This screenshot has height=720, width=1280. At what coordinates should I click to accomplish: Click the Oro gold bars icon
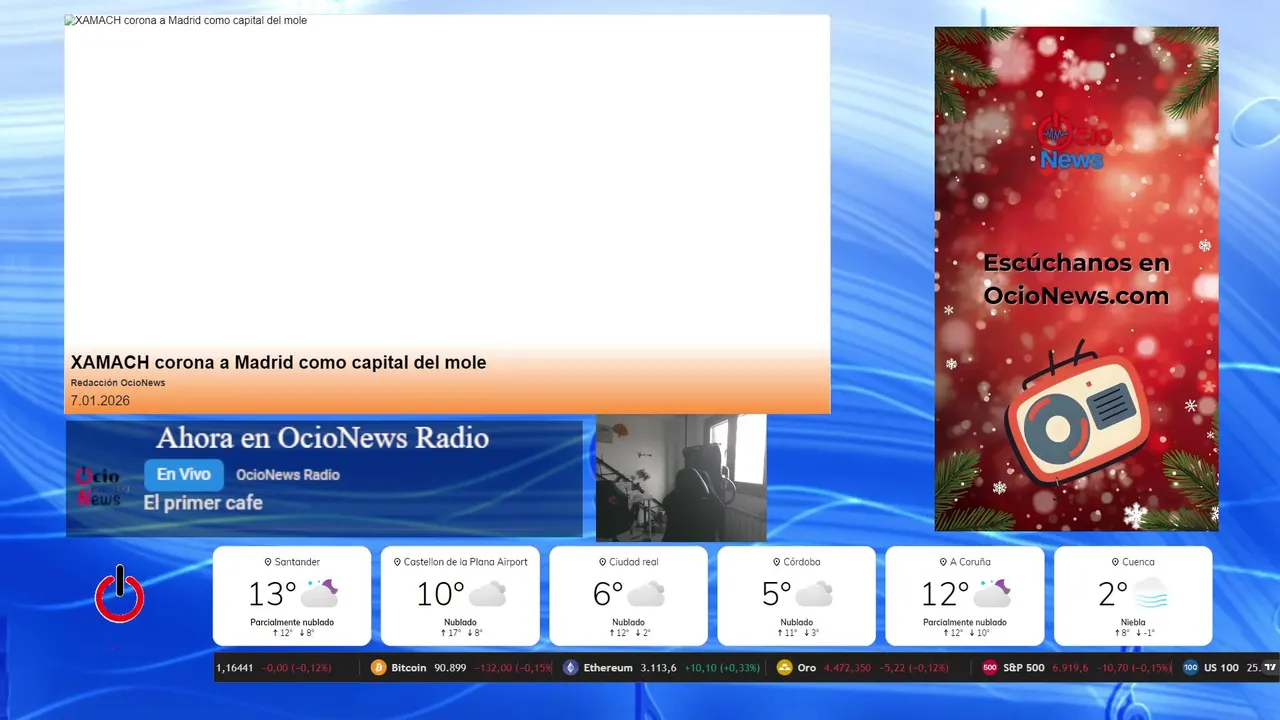click(784, 667)
